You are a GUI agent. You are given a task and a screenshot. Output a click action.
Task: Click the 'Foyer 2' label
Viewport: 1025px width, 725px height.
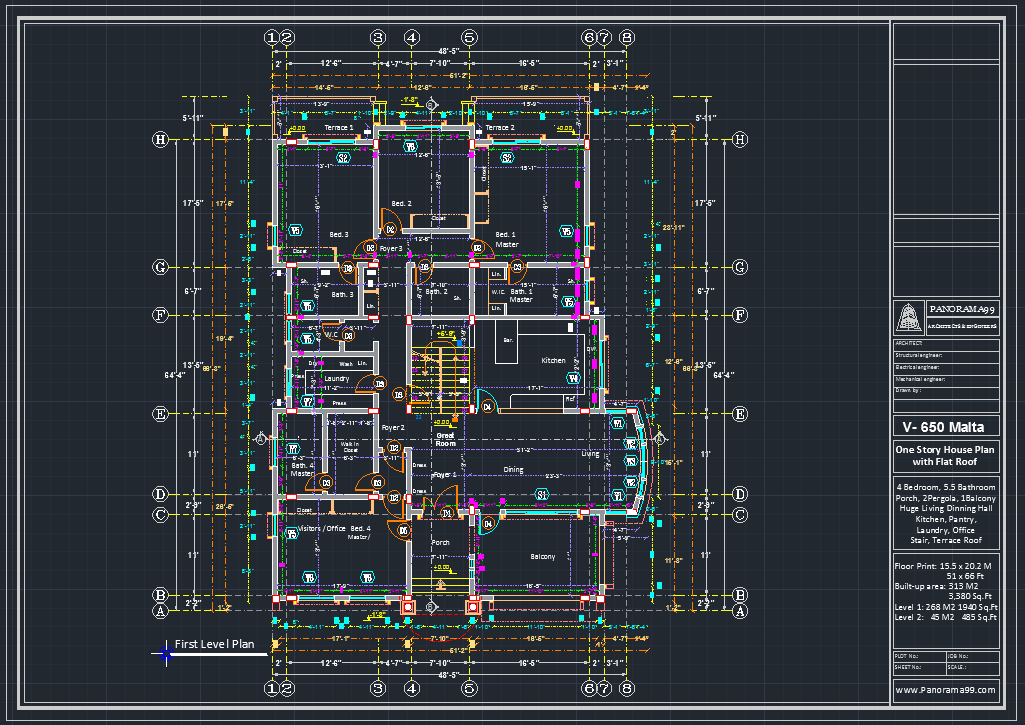[x=393, y=428]
